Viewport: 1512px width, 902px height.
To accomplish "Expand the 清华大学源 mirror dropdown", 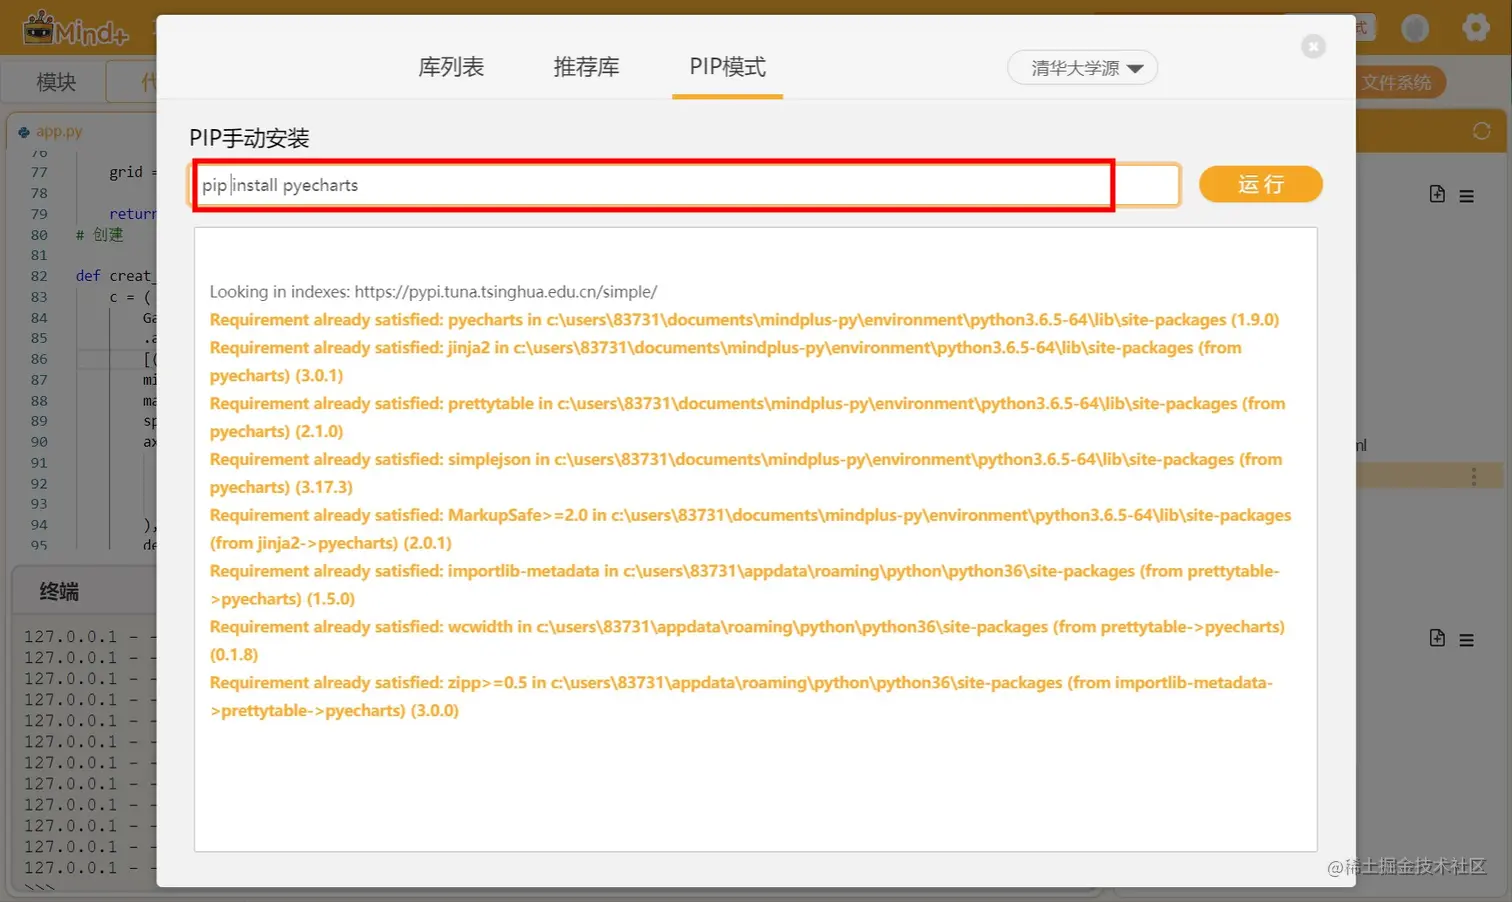I will (1083, 68).
